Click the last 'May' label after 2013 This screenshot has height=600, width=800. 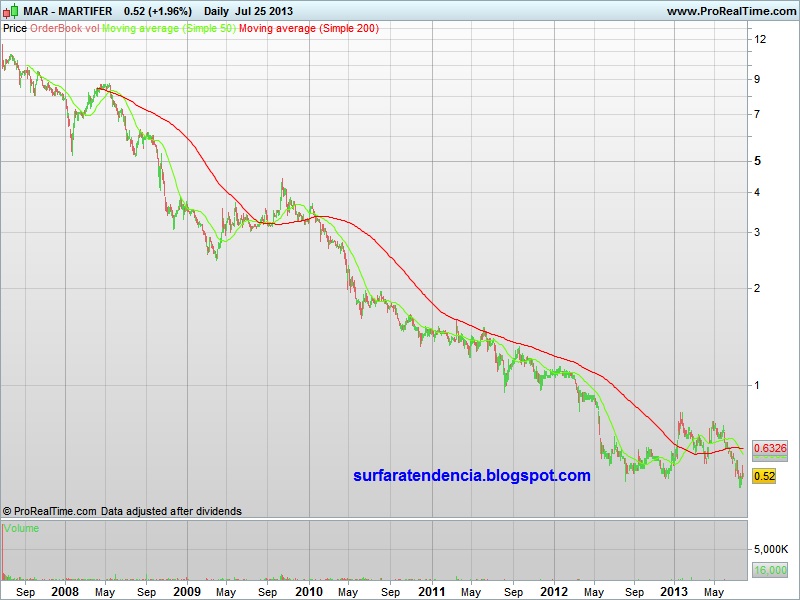pyautogui.click(x=714, y=592)
